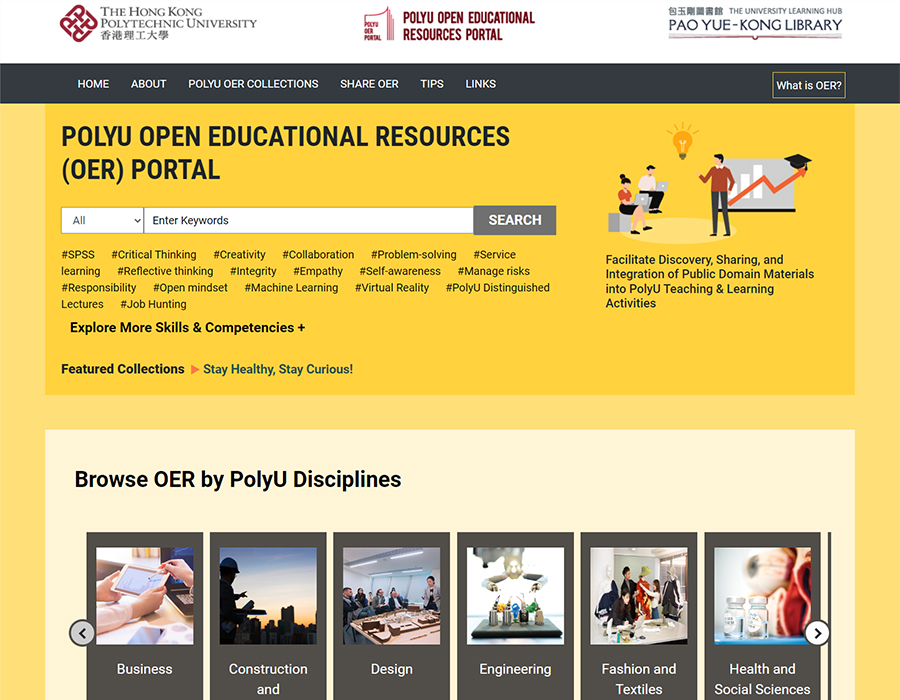
Task: Choose the #Job Hunting tag
Action: click(153, 305)
